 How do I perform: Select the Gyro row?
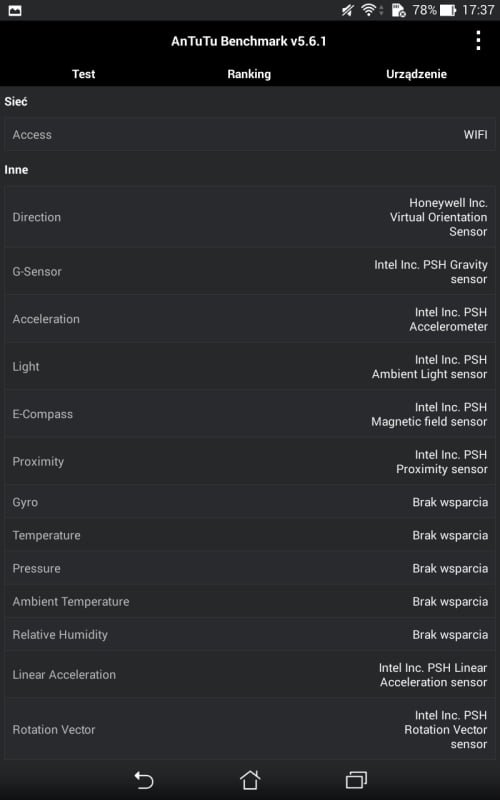pos(250,502)
